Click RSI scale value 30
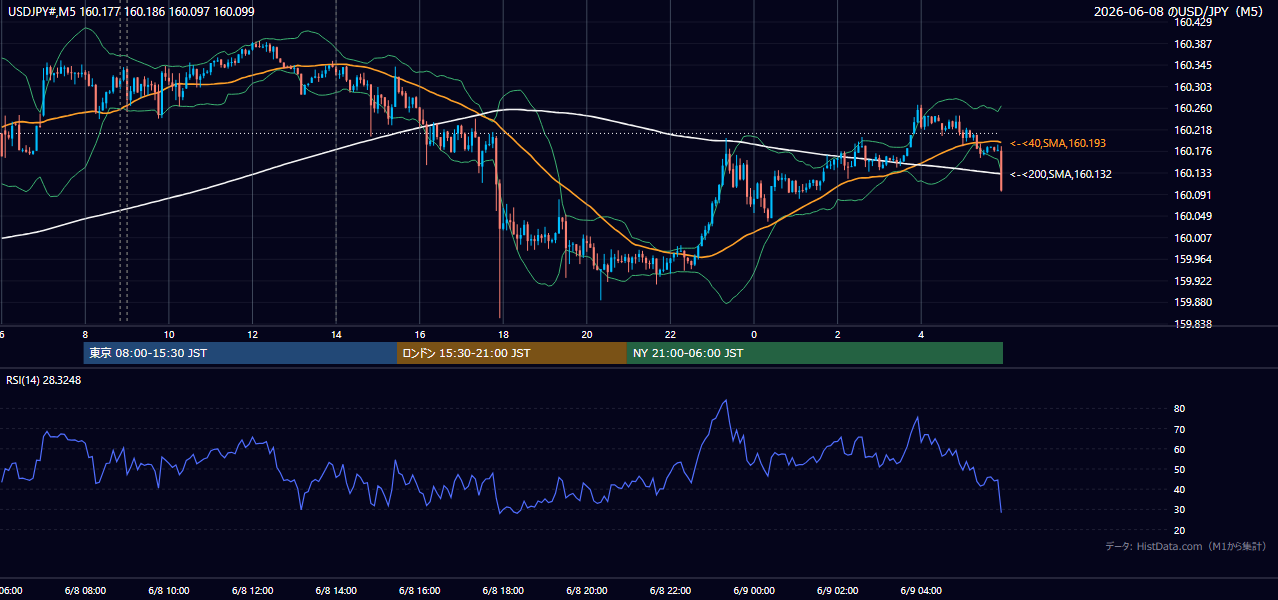The width and height of the screenshot is (1278, 600). pos(1180,509)
